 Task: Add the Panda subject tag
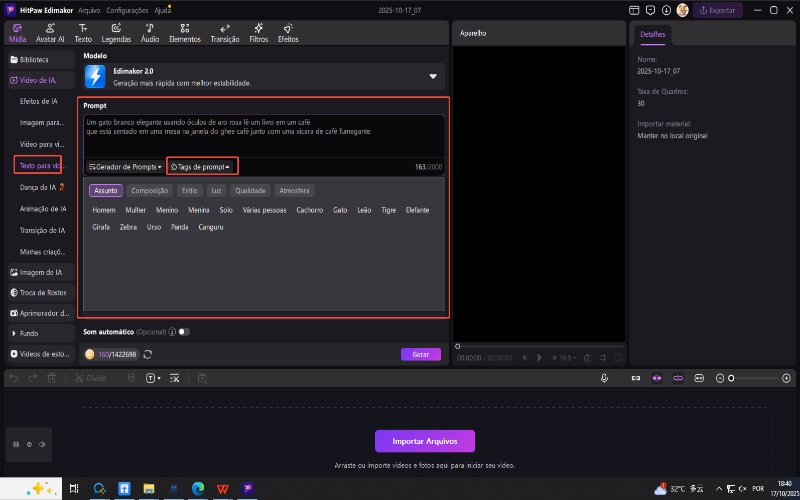(x=180, y=227)
